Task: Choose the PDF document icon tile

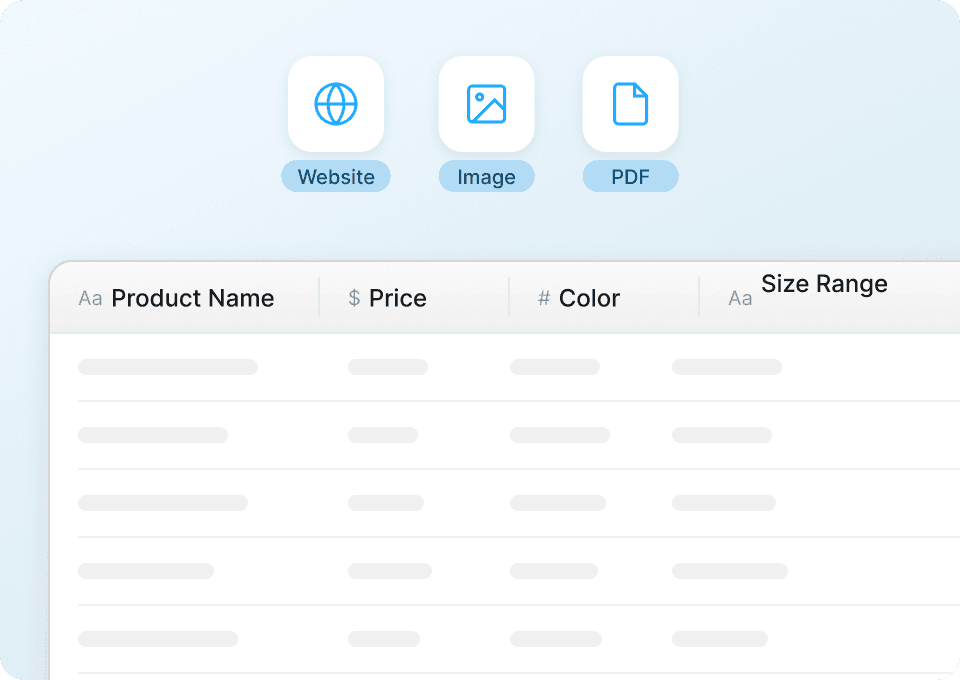Action: coord(630,104)
